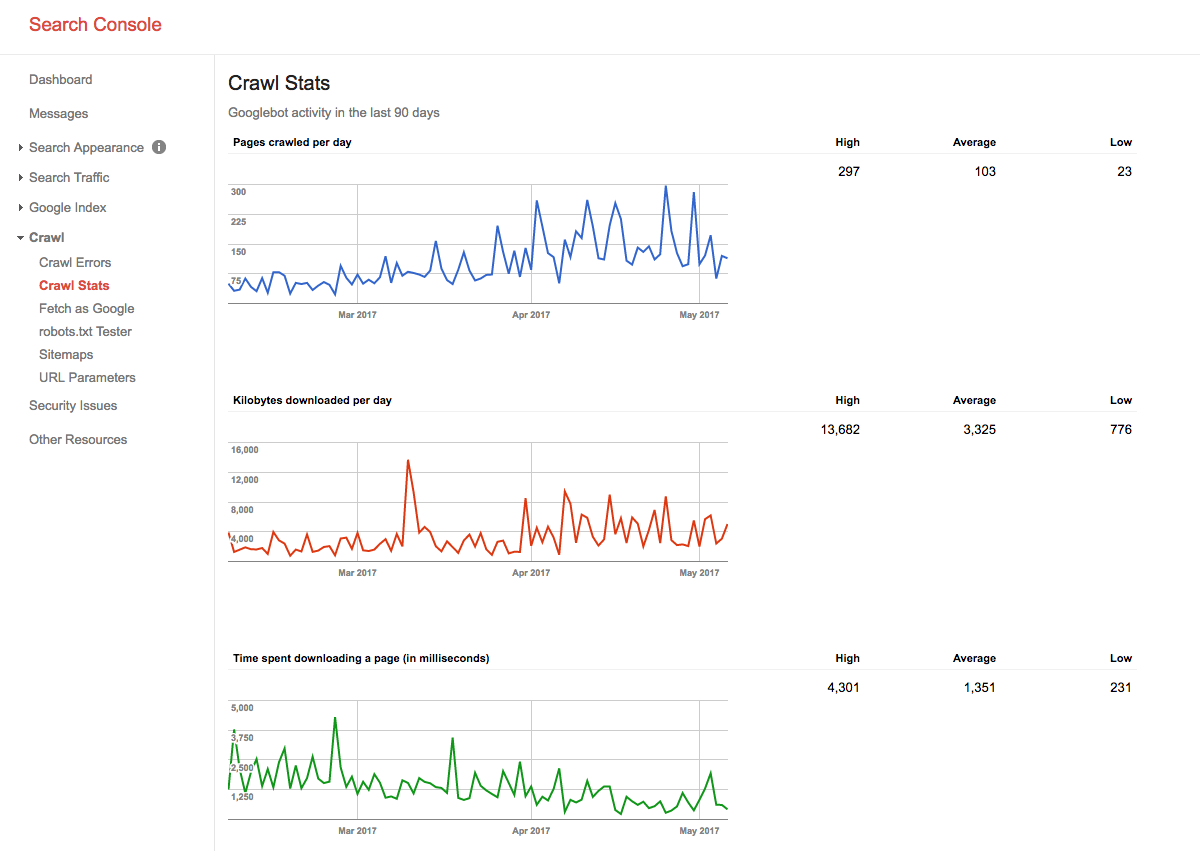Open the robots.txt Tester
The image size is (1200, 851).
click(85, 332)
